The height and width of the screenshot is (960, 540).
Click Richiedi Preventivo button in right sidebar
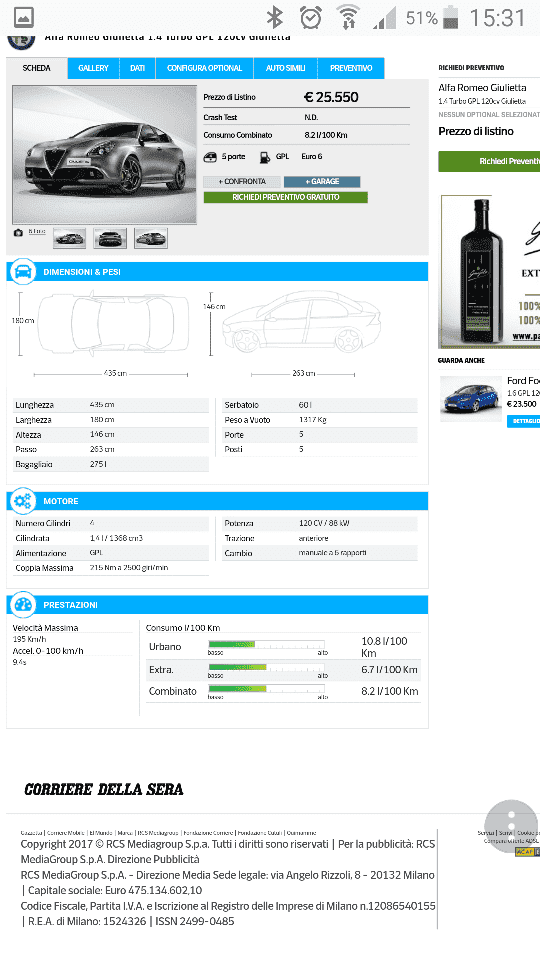489,161
